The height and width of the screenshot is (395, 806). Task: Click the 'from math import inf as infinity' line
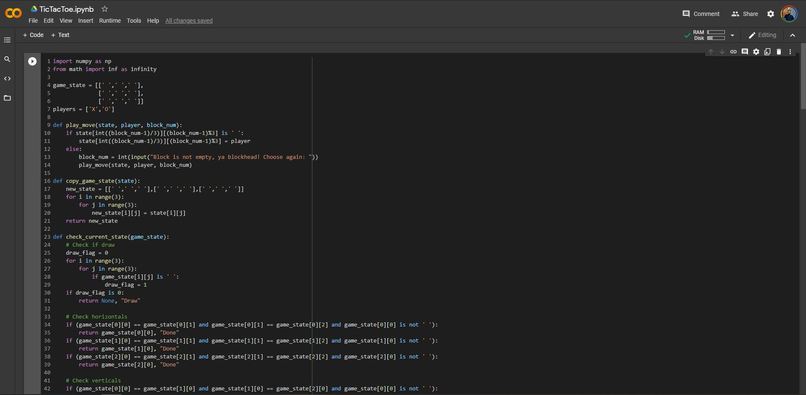pyautogui.click(x=105, y=69)
